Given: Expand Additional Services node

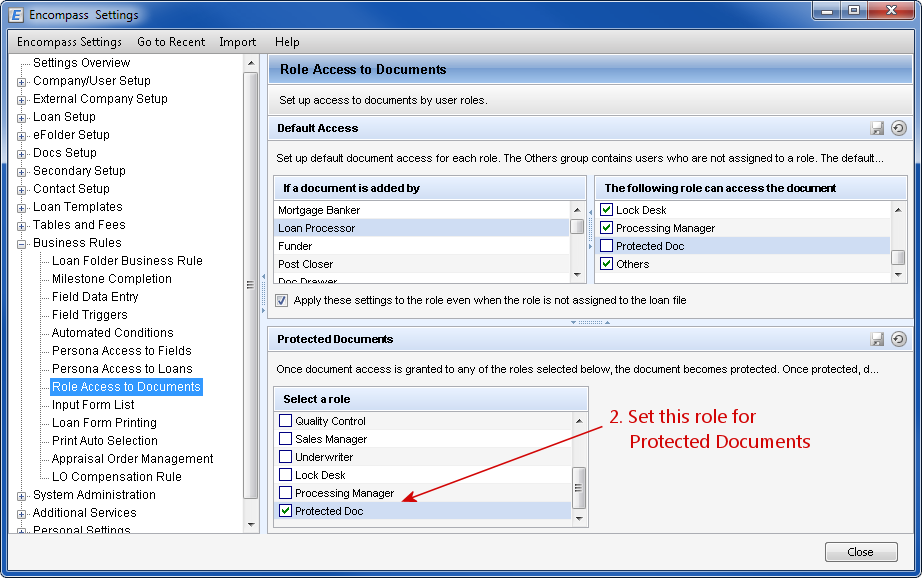Looking at the screenshot, I should click(x=21, y=514).
